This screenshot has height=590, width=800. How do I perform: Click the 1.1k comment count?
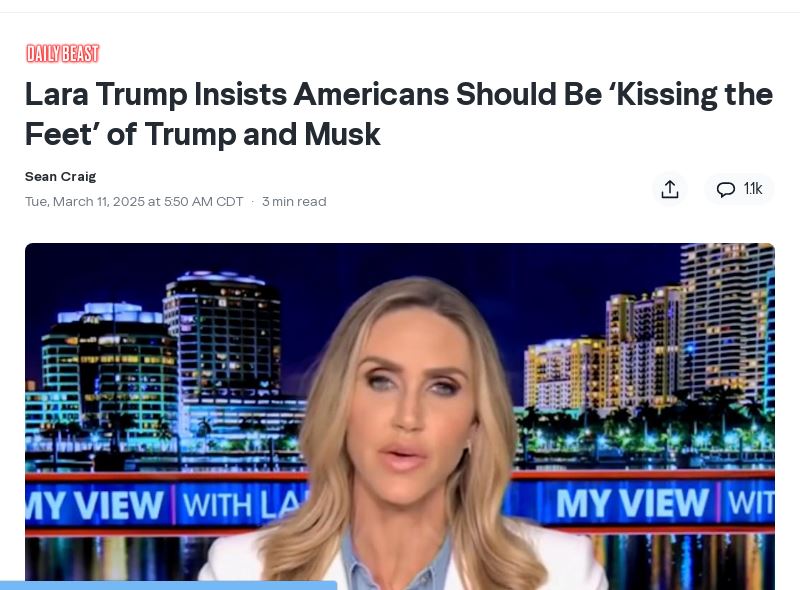click(x=753, y=189)
